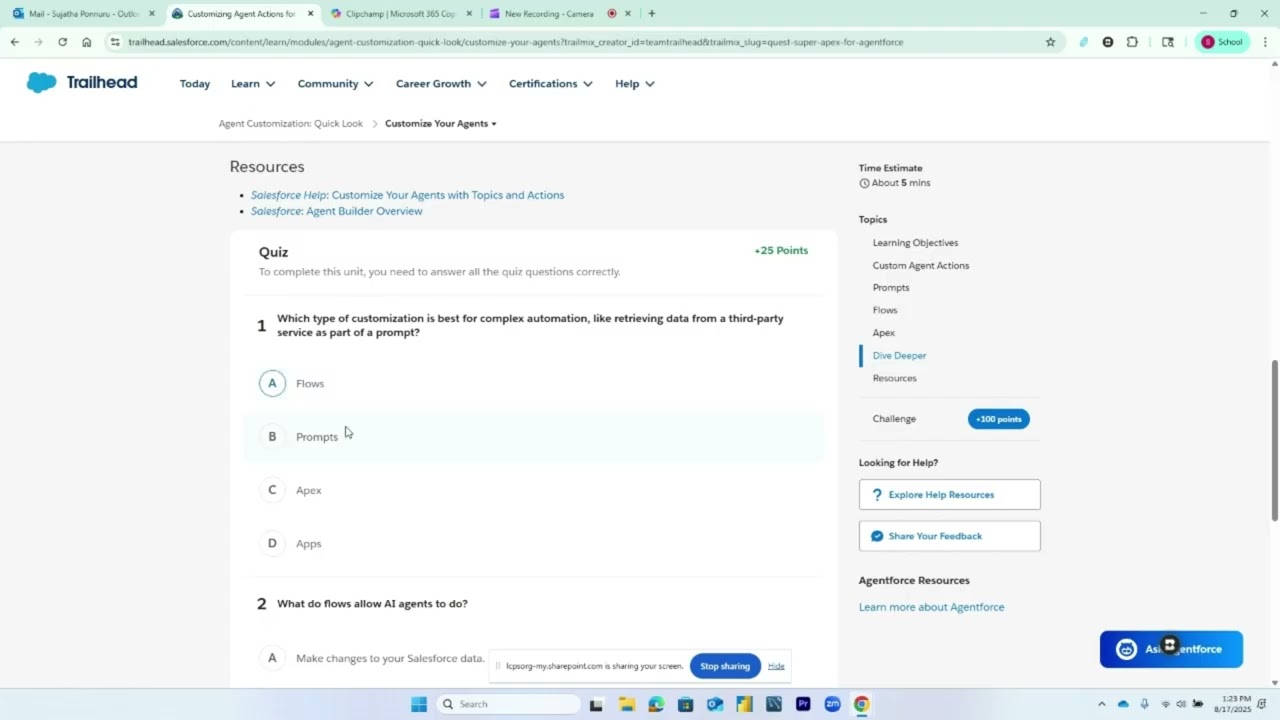Open Customize Your Agents breadcrumb dropdown
Screen dimensions: 1280x720
441,124
